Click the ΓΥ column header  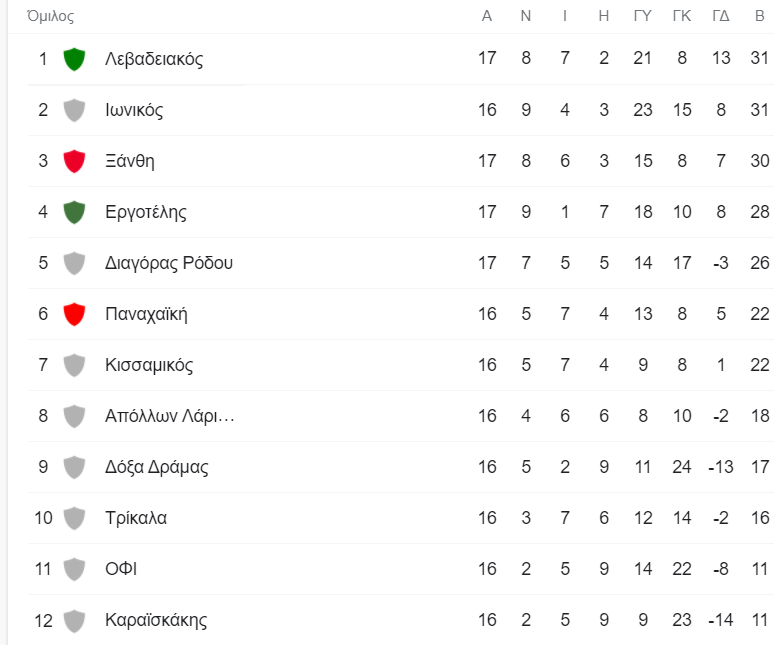(643, 16)
